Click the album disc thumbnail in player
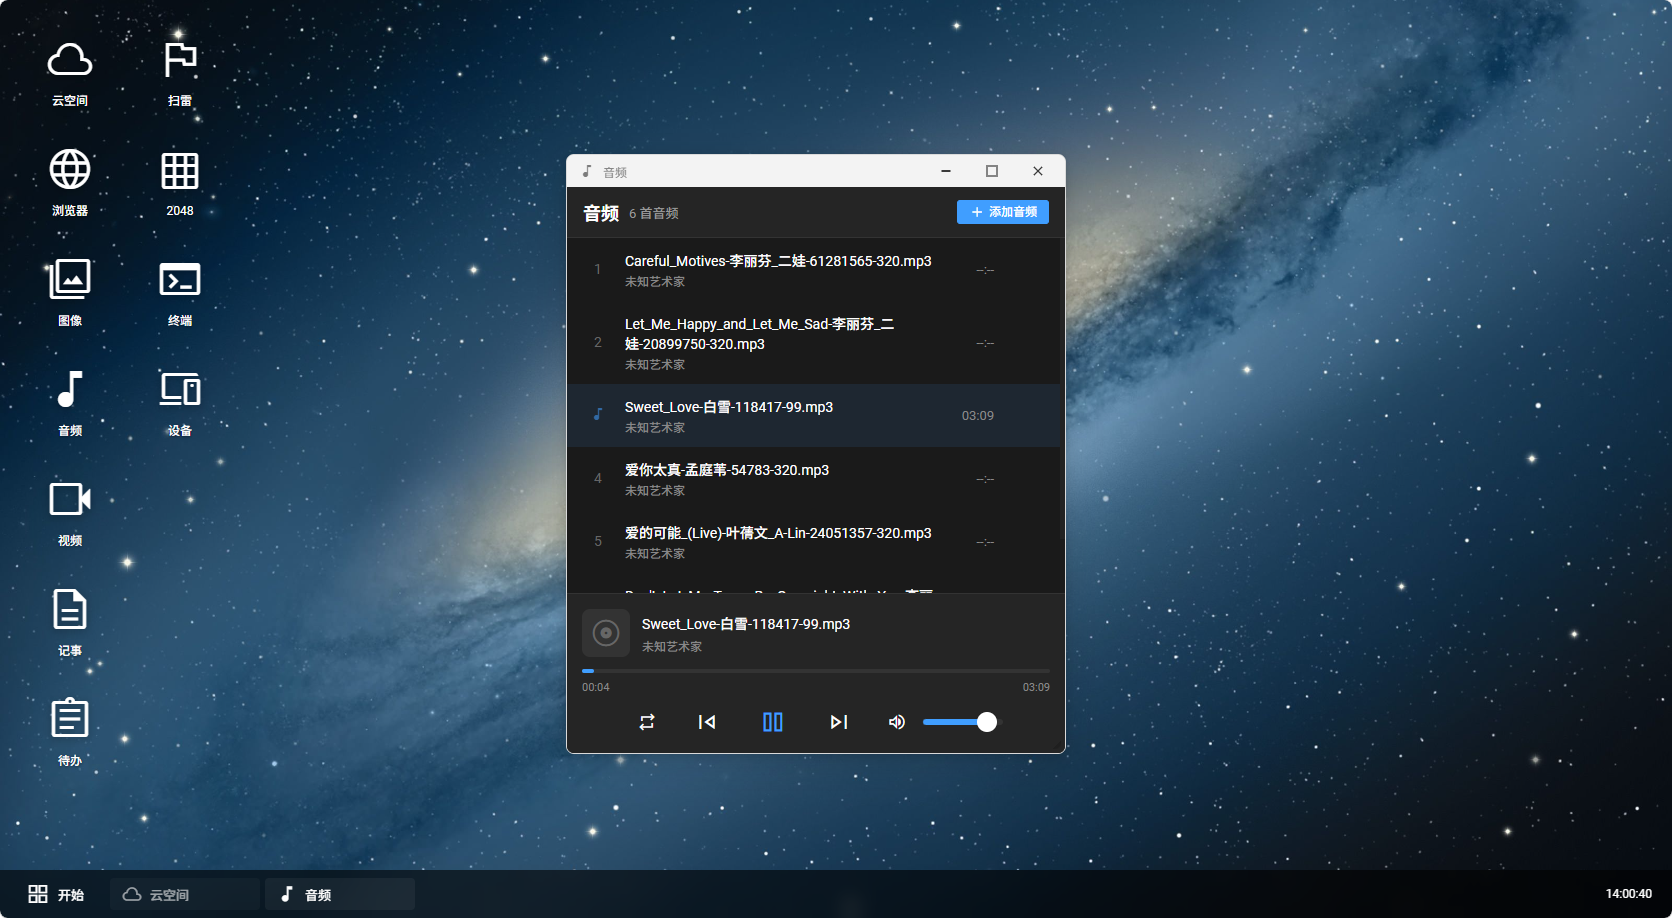Screen dimensions: 1672x918 (606, 633)
